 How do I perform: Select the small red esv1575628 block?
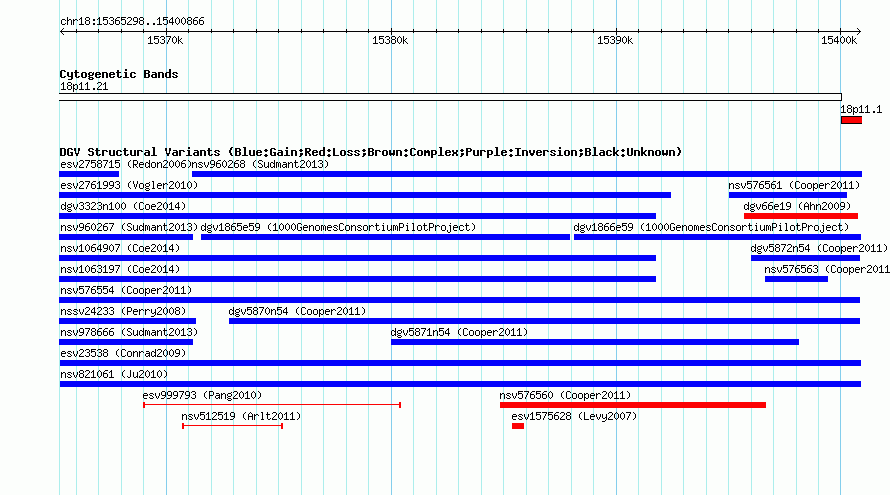pyautogui.click(x=518, y=426)
